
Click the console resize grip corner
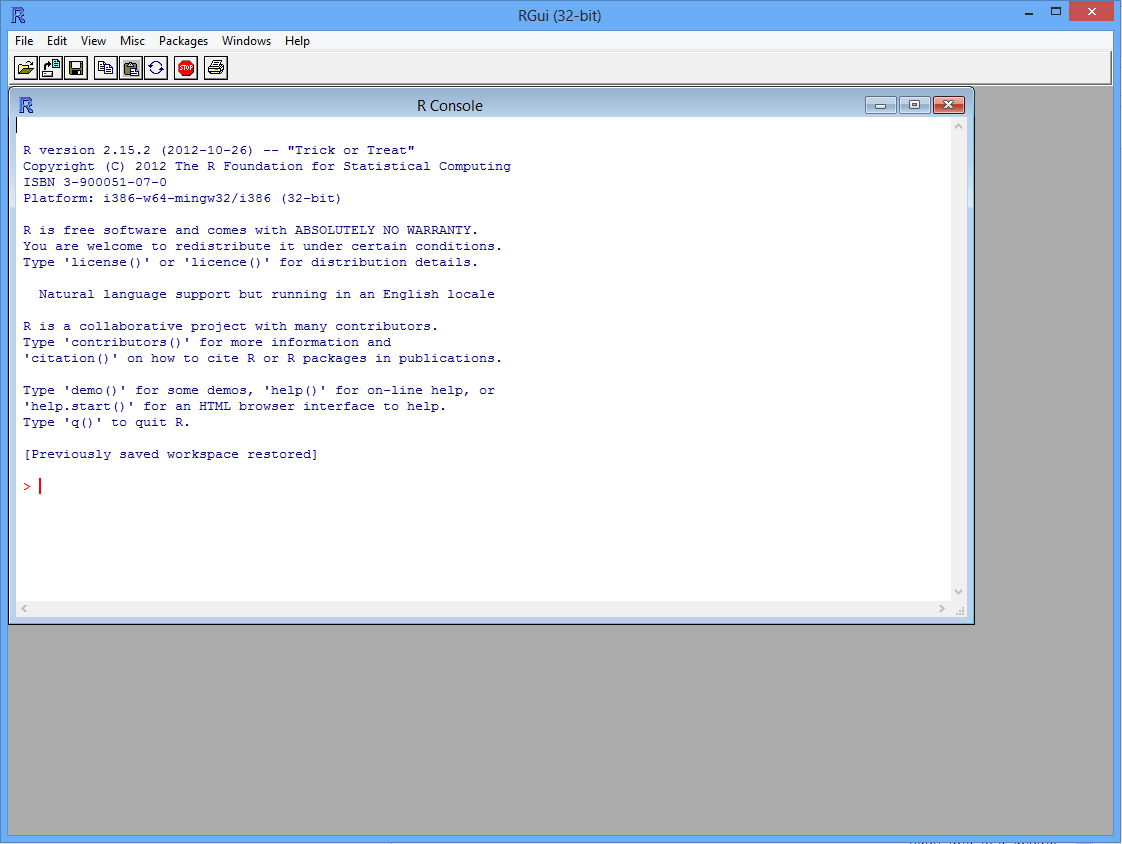point(960,610)
